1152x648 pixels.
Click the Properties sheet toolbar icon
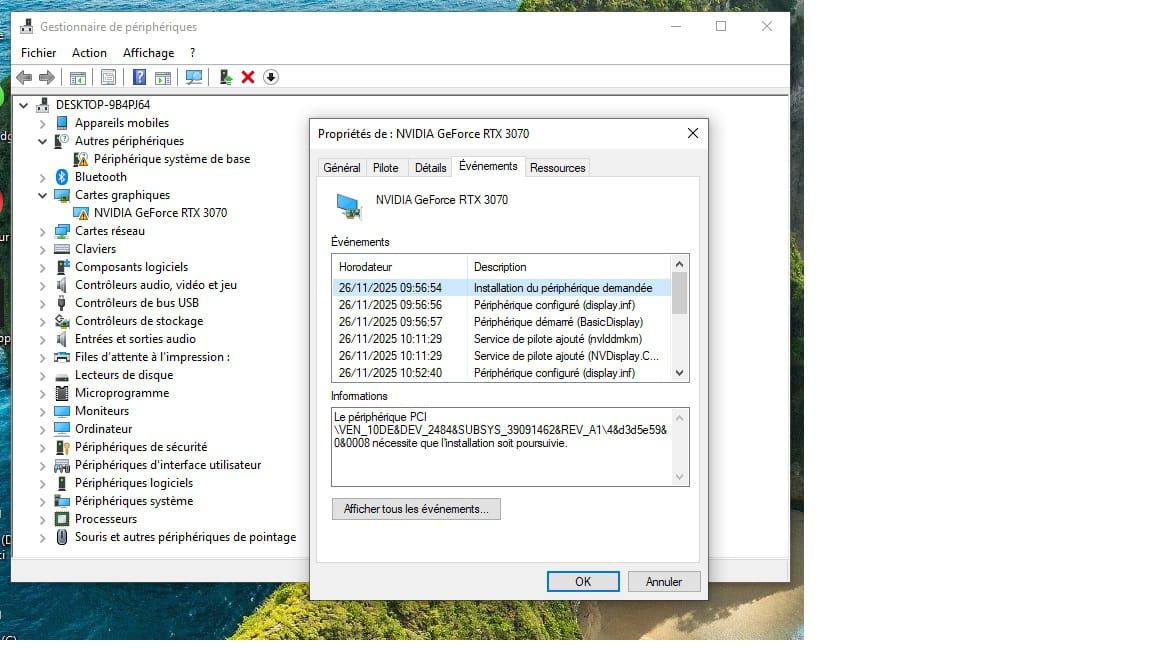[x=108, y=77]
